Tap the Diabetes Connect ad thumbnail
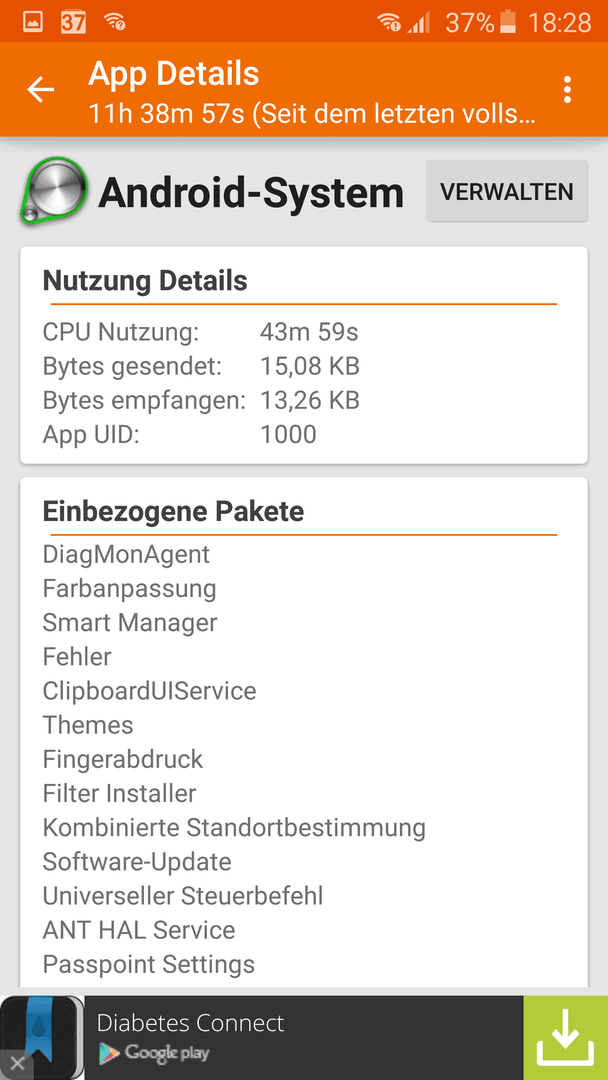The image size is (608, 1080). tap(42, 1037)
